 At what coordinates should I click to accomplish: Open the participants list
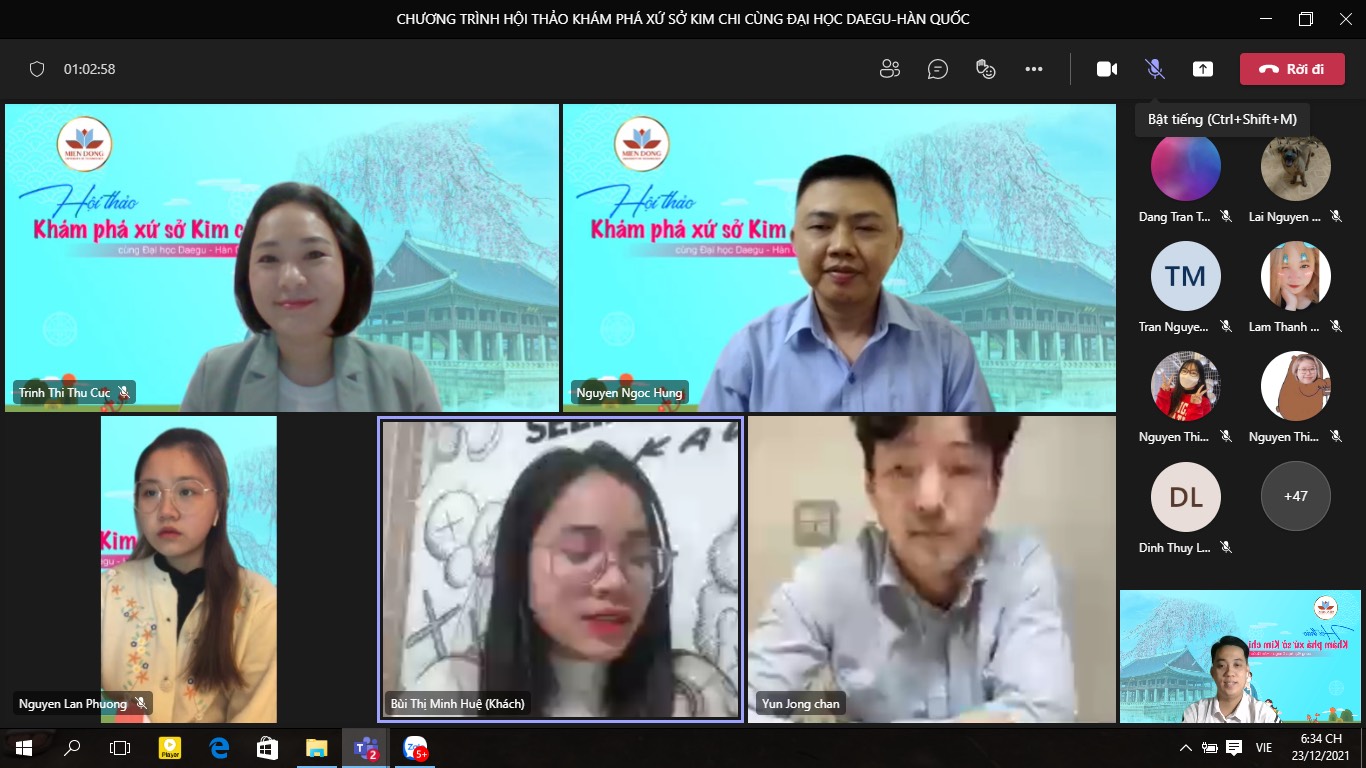890,68
